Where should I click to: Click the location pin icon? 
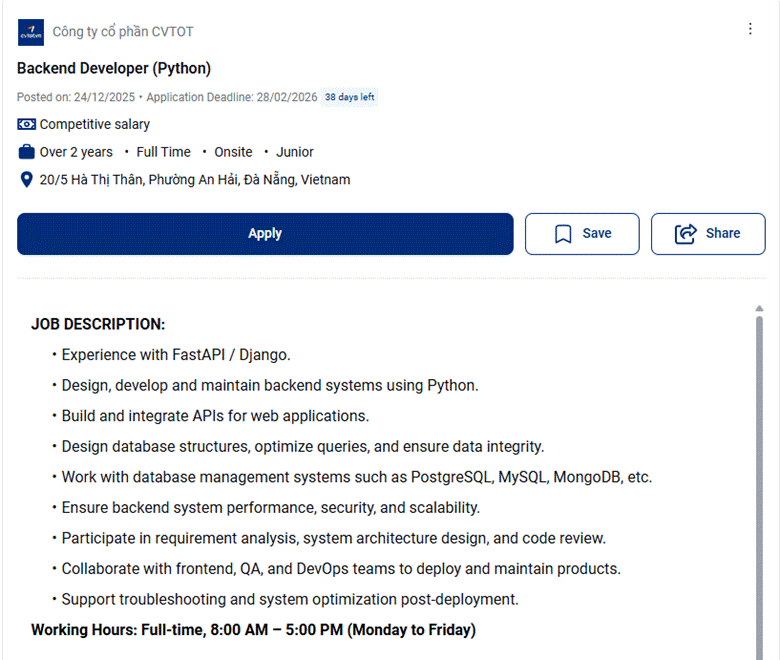[27, 180]
